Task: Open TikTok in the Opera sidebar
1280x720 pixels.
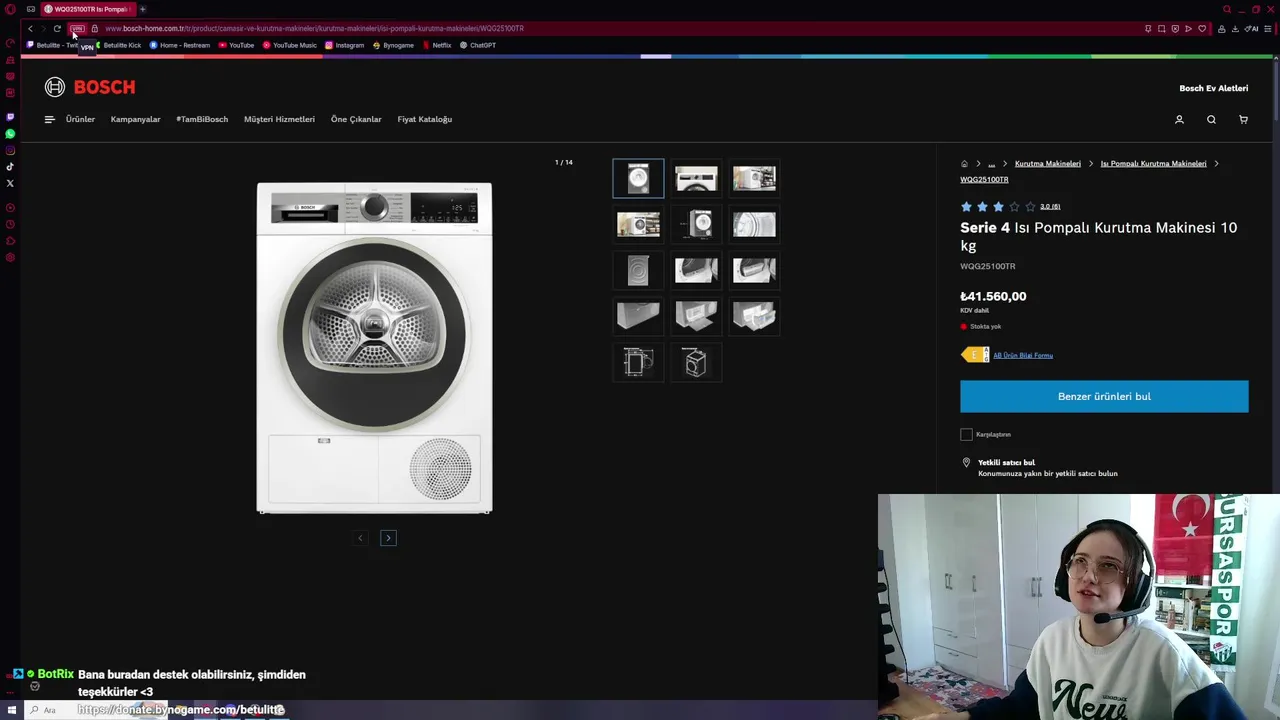Action: tap(10, 167)
